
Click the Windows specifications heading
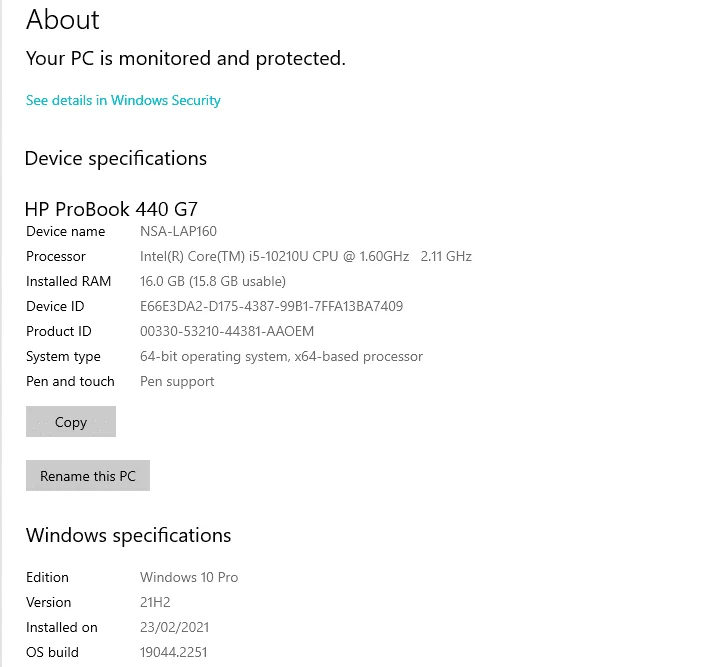pyautogui.click(x=128, y=535)
